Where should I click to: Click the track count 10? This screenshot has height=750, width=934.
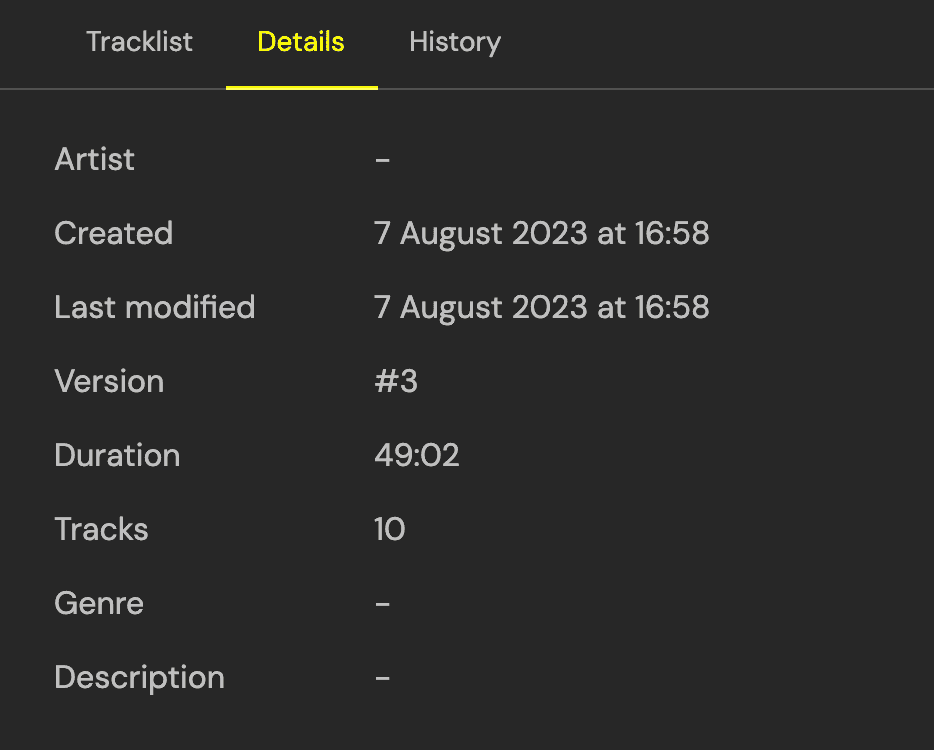tap(390, 529)
